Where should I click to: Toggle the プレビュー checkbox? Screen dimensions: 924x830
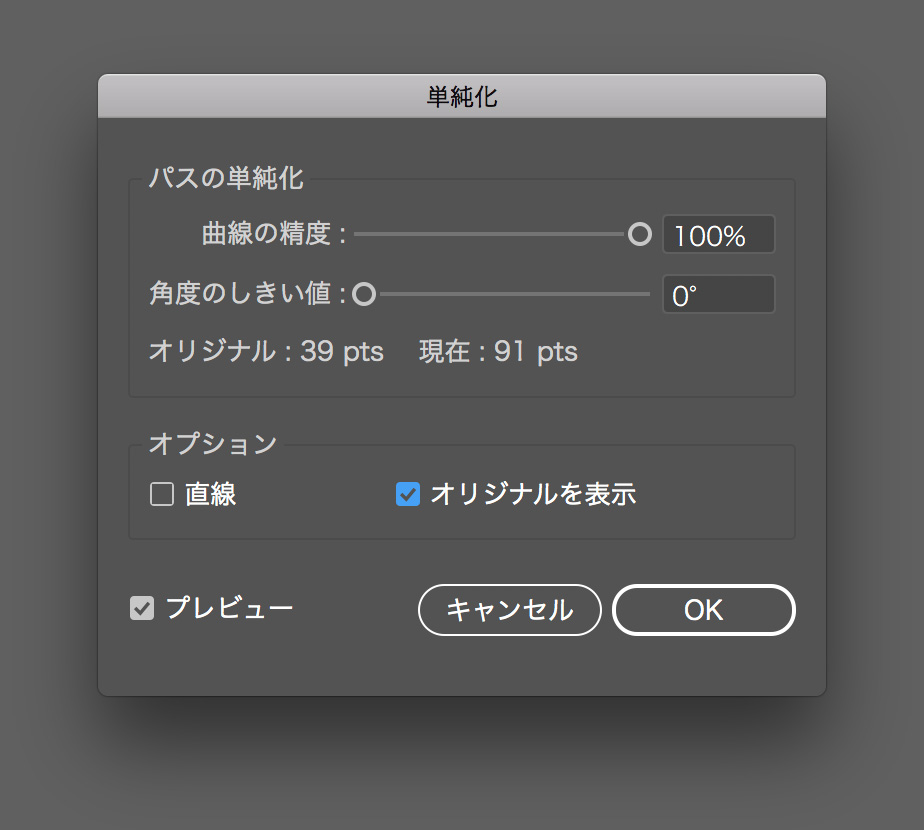point(142,608)
